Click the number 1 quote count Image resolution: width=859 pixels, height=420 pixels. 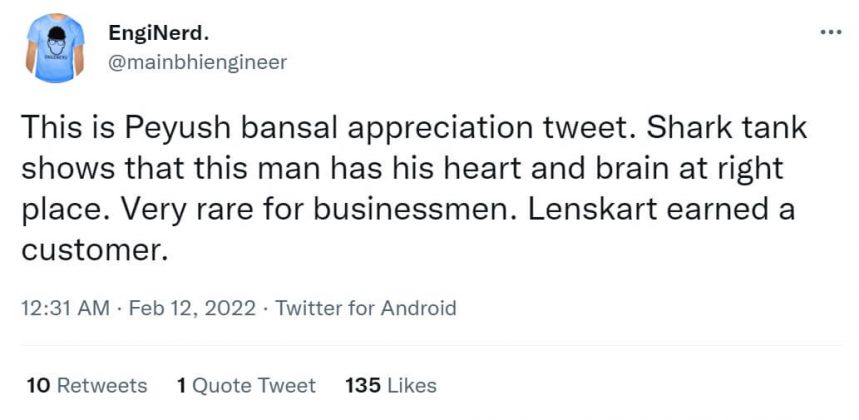pyautogui.click(x=182, y=385)
